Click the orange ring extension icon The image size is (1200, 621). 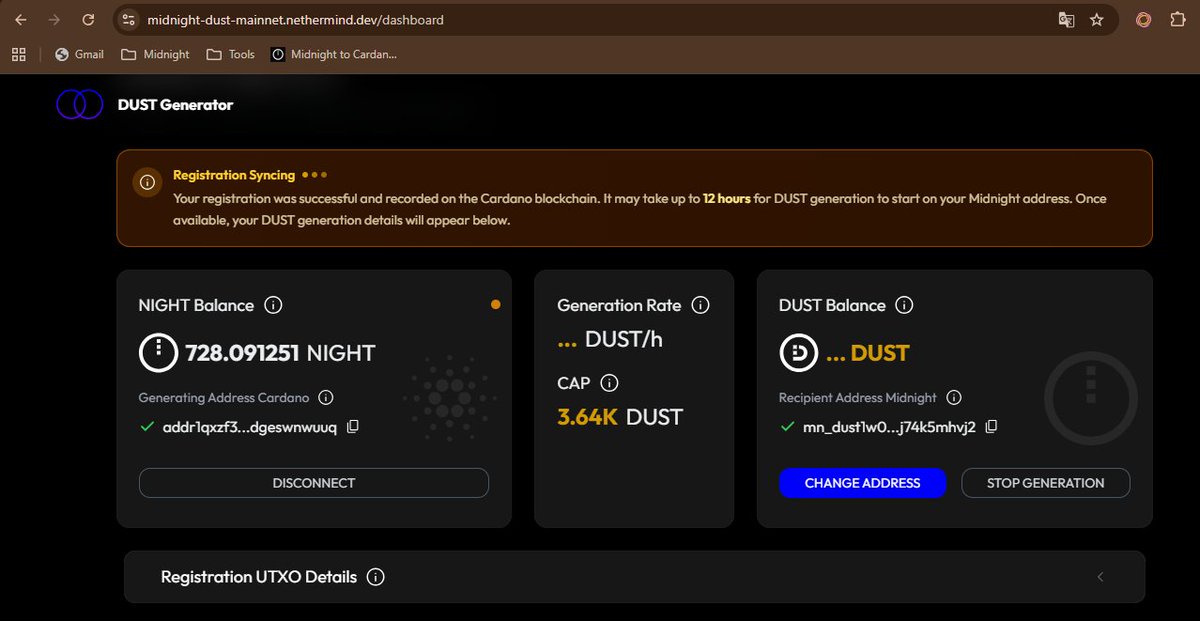click(1144, 19)
